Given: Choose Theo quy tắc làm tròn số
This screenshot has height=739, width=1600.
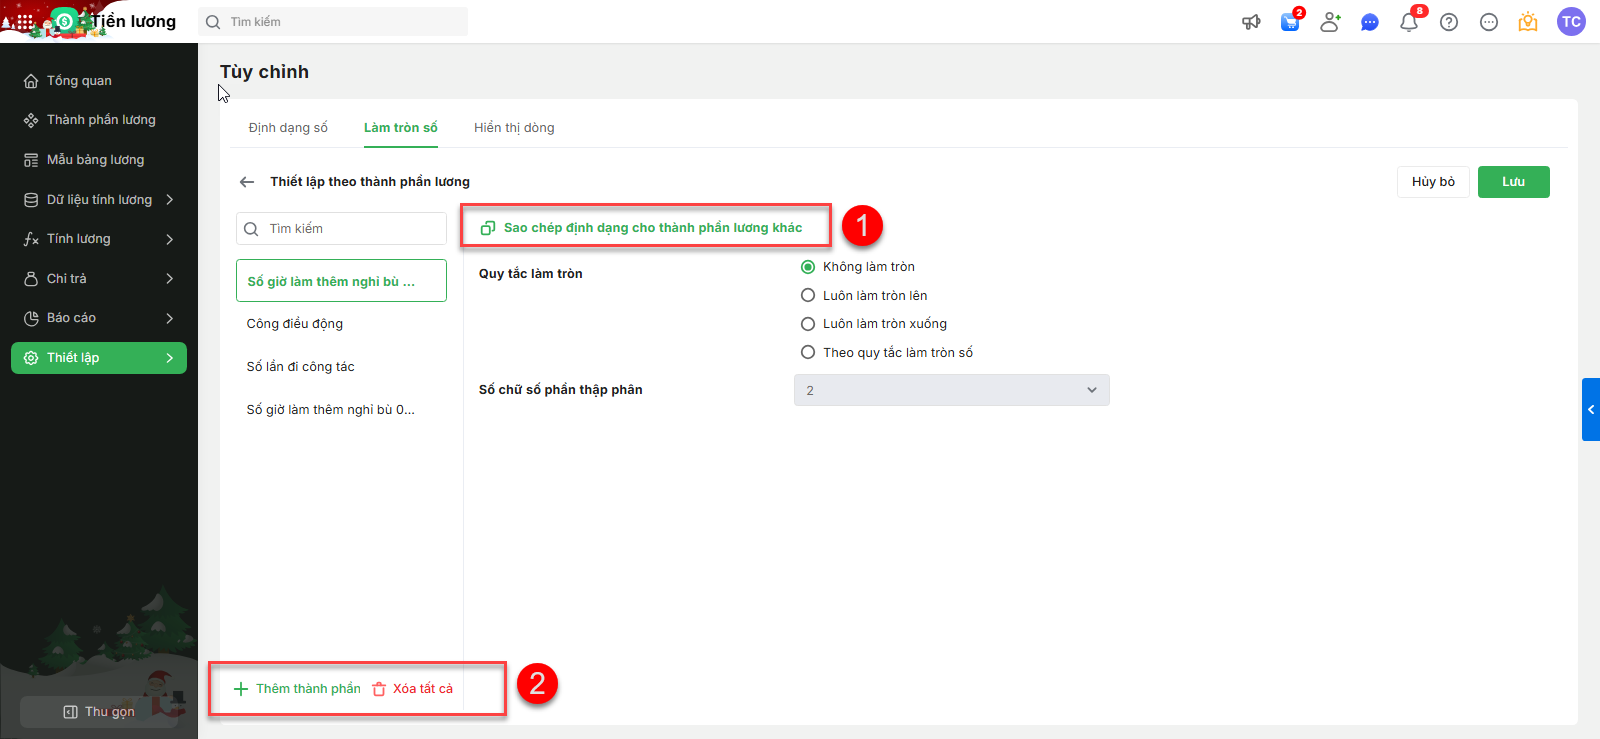Looking at the screenshot, I should pos(808,353).
